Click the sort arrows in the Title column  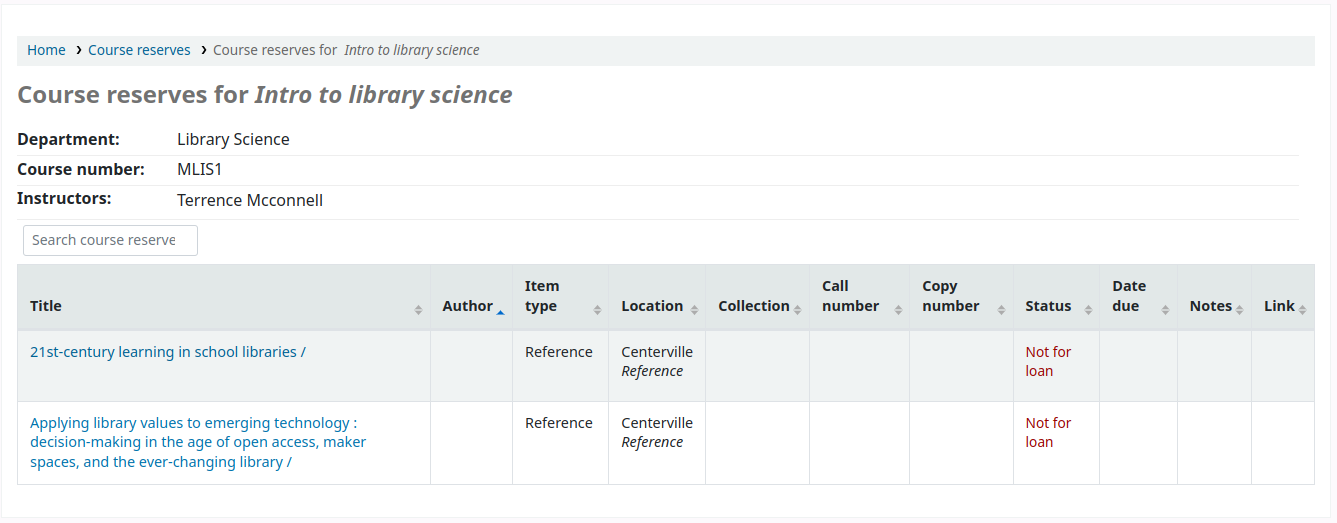coord(418,310)
